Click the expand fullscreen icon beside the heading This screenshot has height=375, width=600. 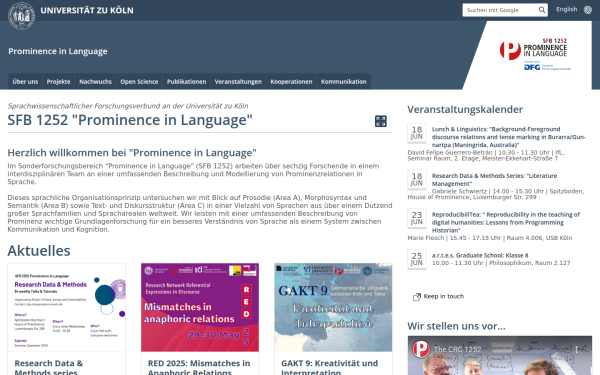tap(381, 121)
